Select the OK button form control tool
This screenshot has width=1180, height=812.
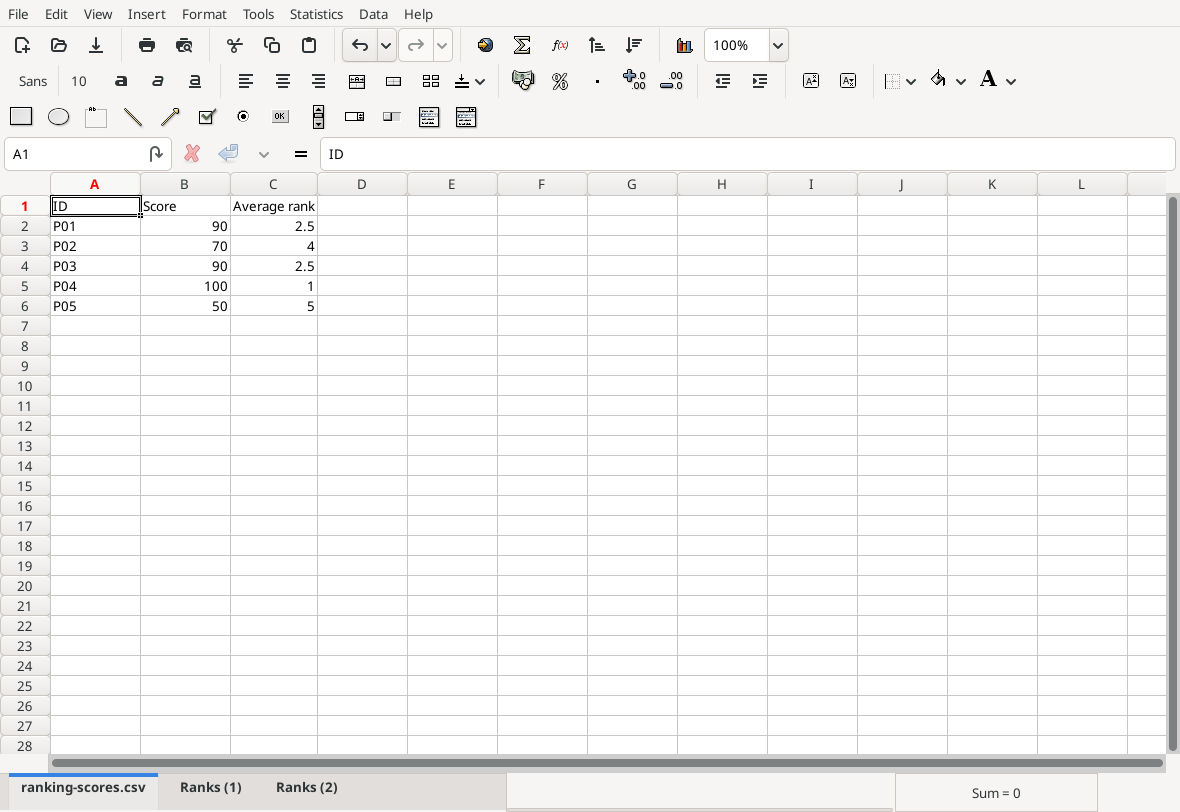pos(280,117)
